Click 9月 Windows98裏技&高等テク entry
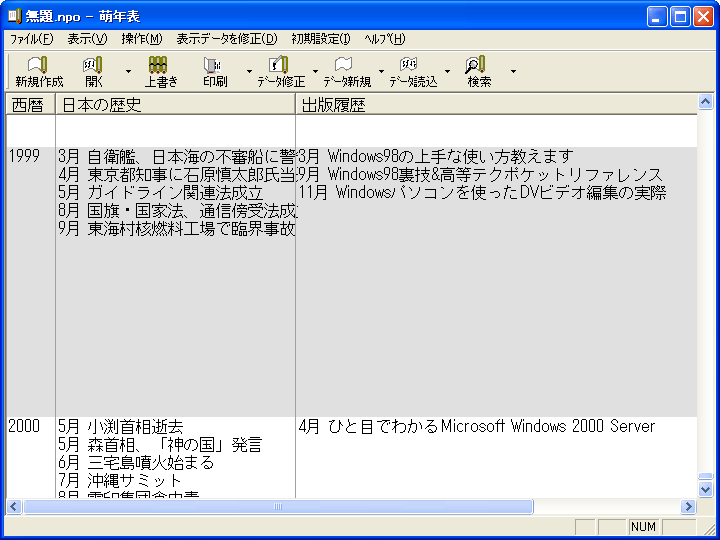This screenshot has width=720, height=540. pyautogui.click(x=480, y=174)
